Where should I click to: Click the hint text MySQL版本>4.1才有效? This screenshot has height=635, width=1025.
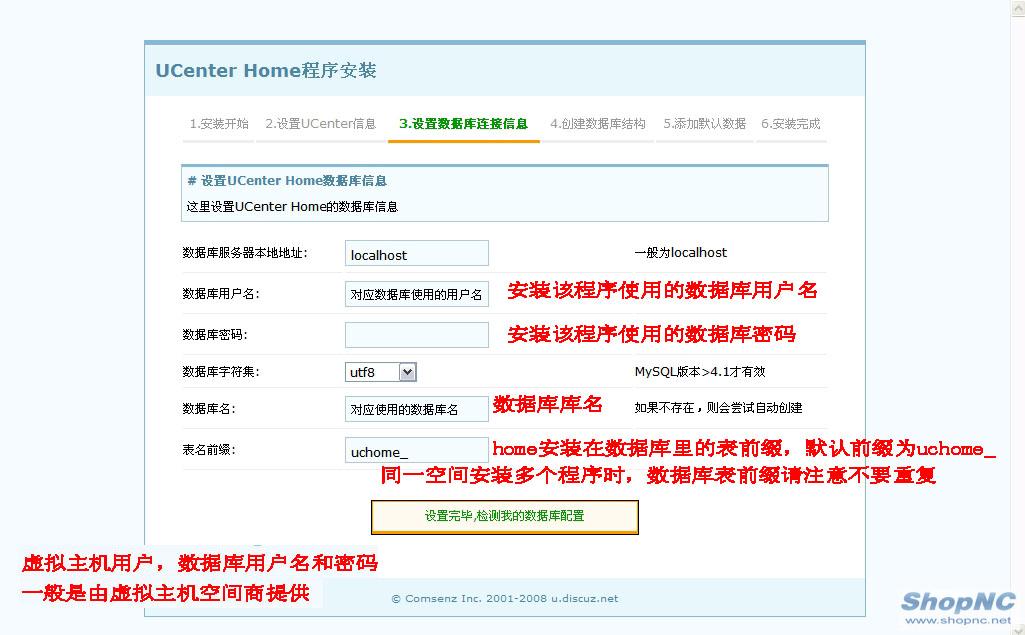point(699,371)
